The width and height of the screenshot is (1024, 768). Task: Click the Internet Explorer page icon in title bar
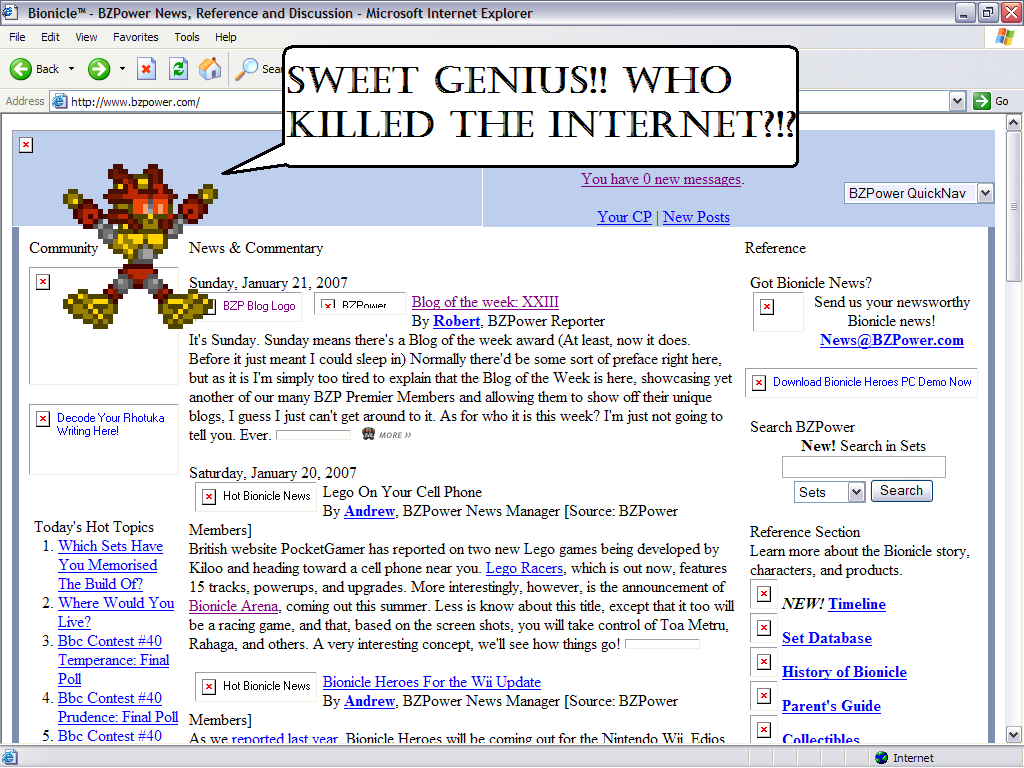pos(10,13)
